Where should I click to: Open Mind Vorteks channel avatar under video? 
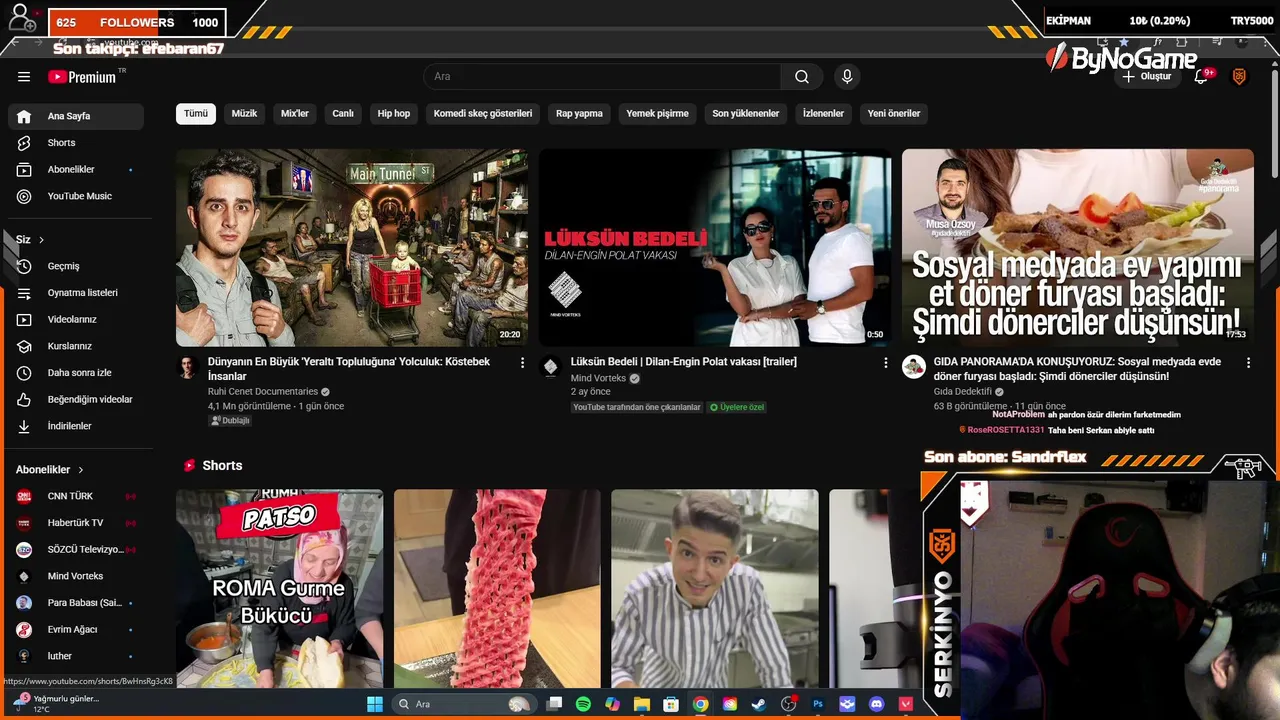550,367
